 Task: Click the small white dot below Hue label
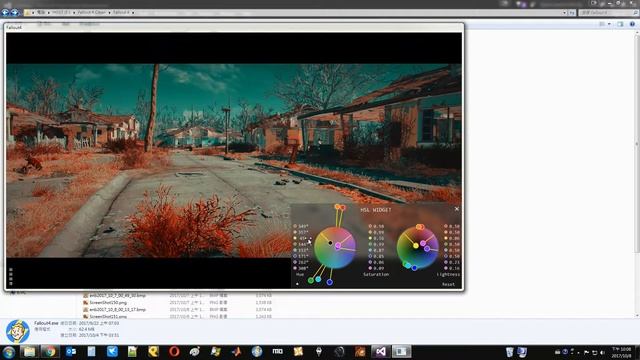(x=297, y=284)
